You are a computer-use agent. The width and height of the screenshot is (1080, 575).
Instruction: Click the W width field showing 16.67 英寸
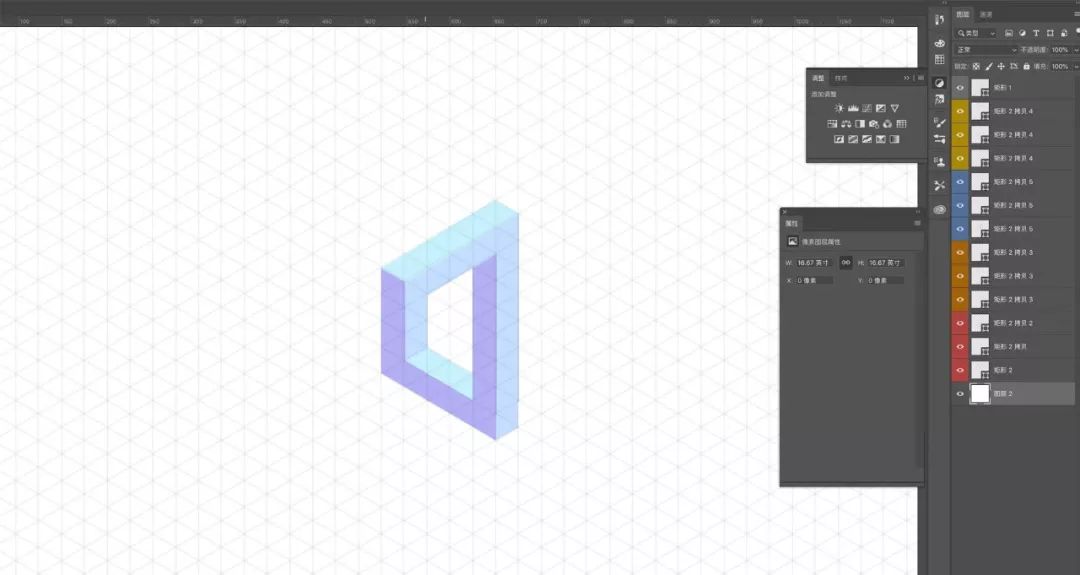pyautogui.click(x=813, y=263)
